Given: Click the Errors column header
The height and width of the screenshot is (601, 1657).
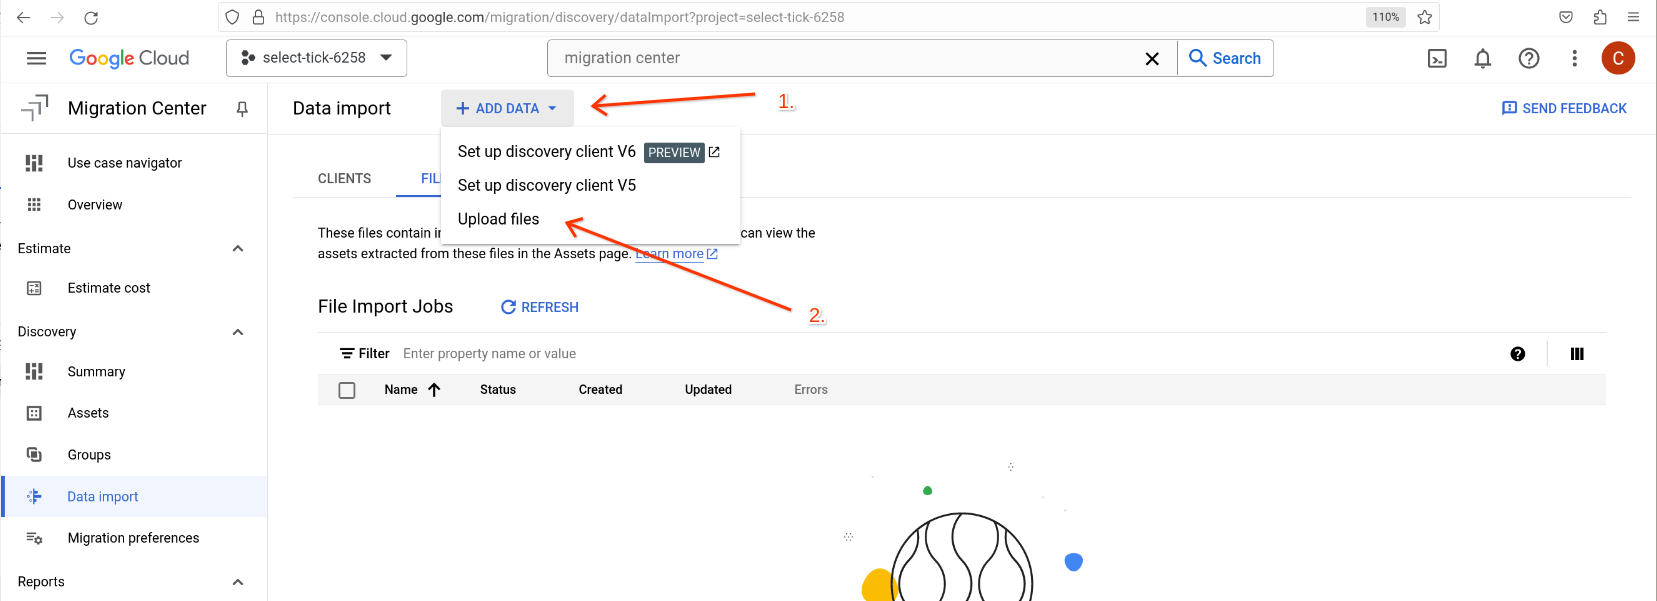Looking at the screenshot, I should (811, 390).
